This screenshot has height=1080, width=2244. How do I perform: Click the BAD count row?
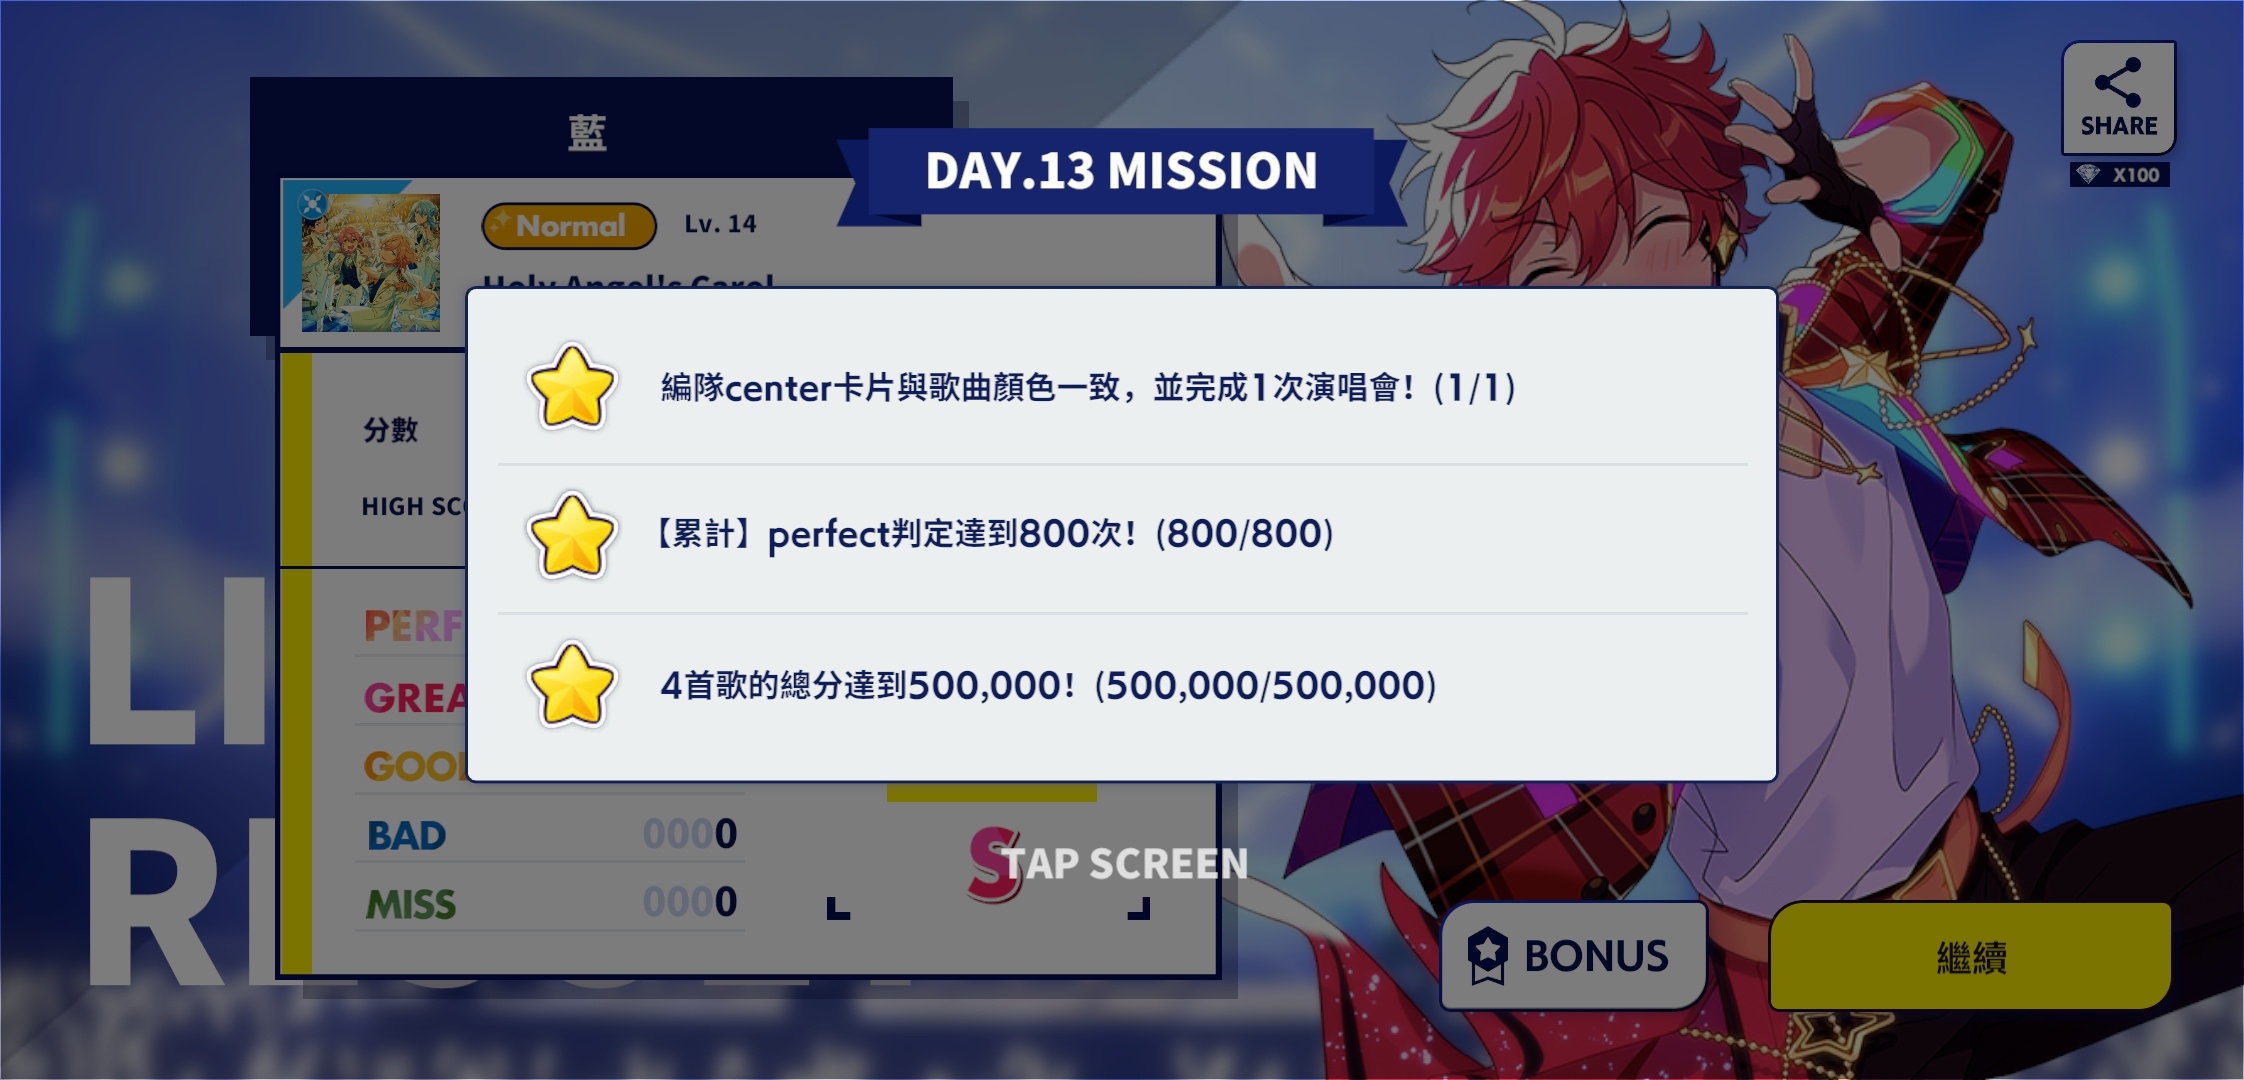(550, 834)
